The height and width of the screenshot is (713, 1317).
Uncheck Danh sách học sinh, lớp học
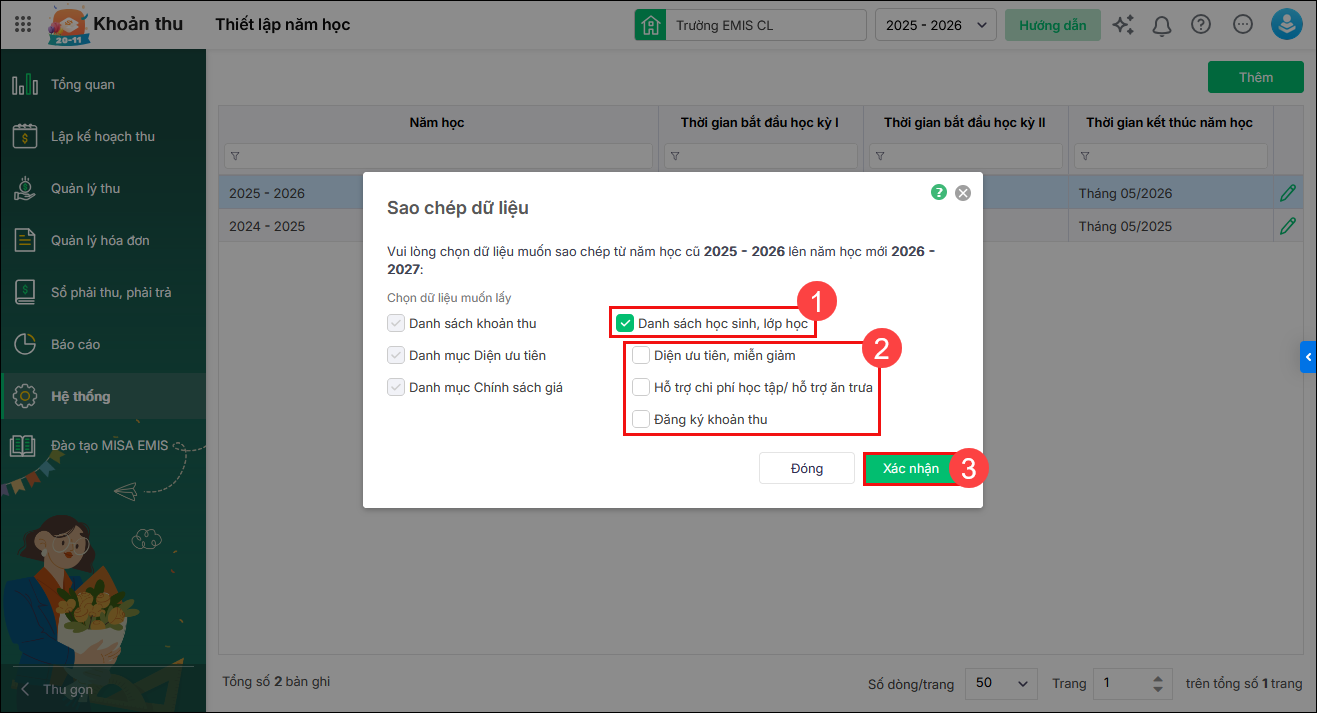[625, 323]
